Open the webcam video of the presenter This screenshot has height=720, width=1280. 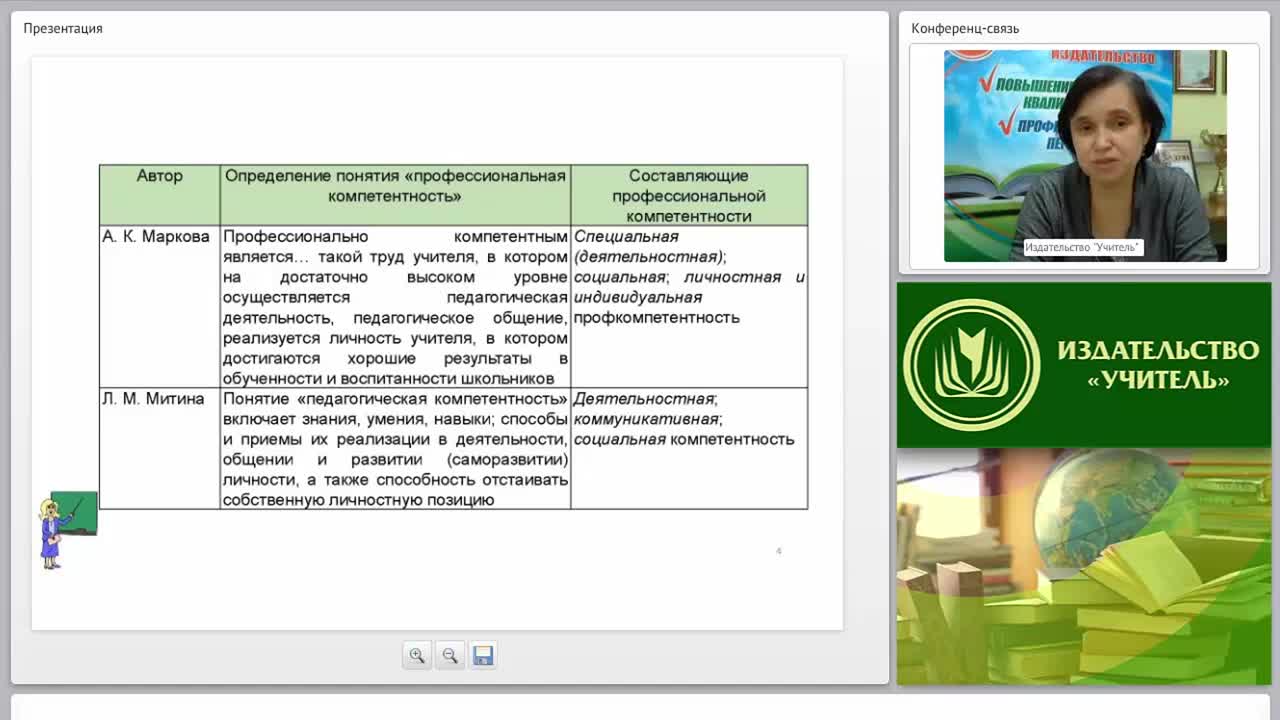[1085, 156]
